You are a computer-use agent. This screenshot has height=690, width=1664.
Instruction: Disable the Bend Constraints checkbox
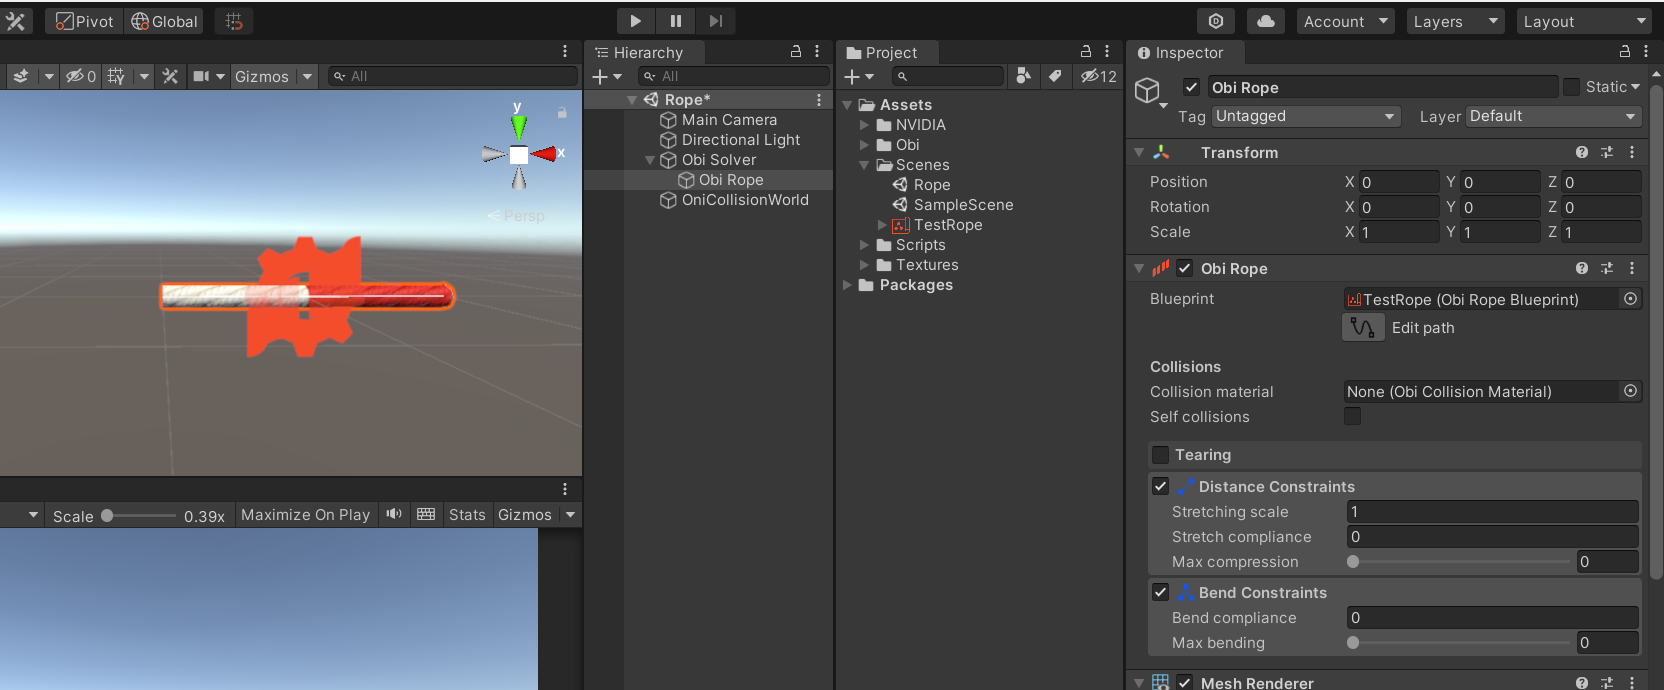[1160, 592]
